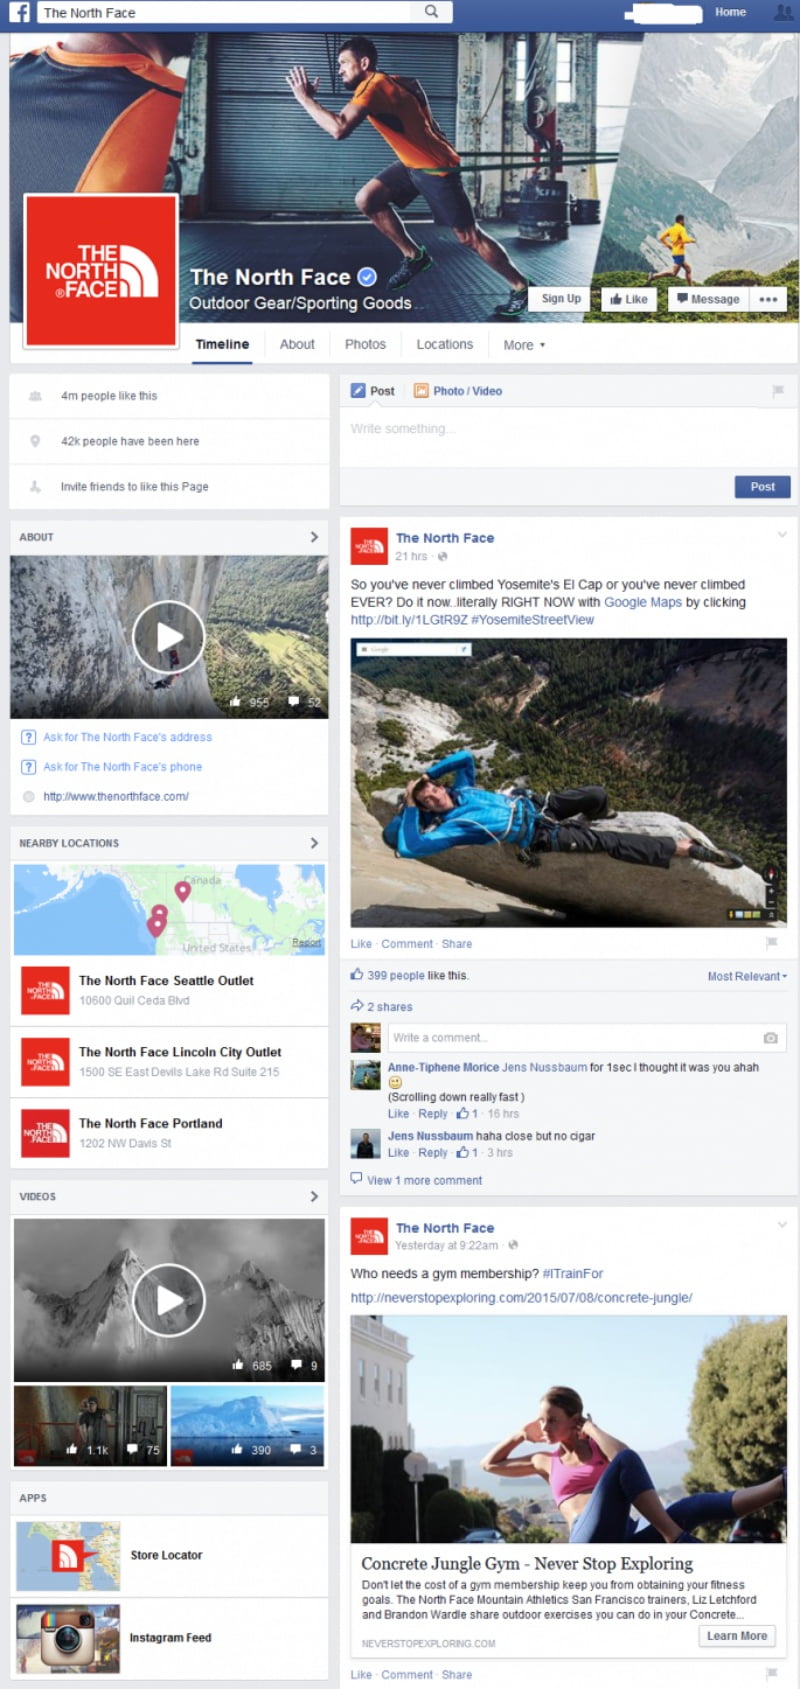
Task: Select The North Face Seattle Outlet location
Action: point(166,981)
